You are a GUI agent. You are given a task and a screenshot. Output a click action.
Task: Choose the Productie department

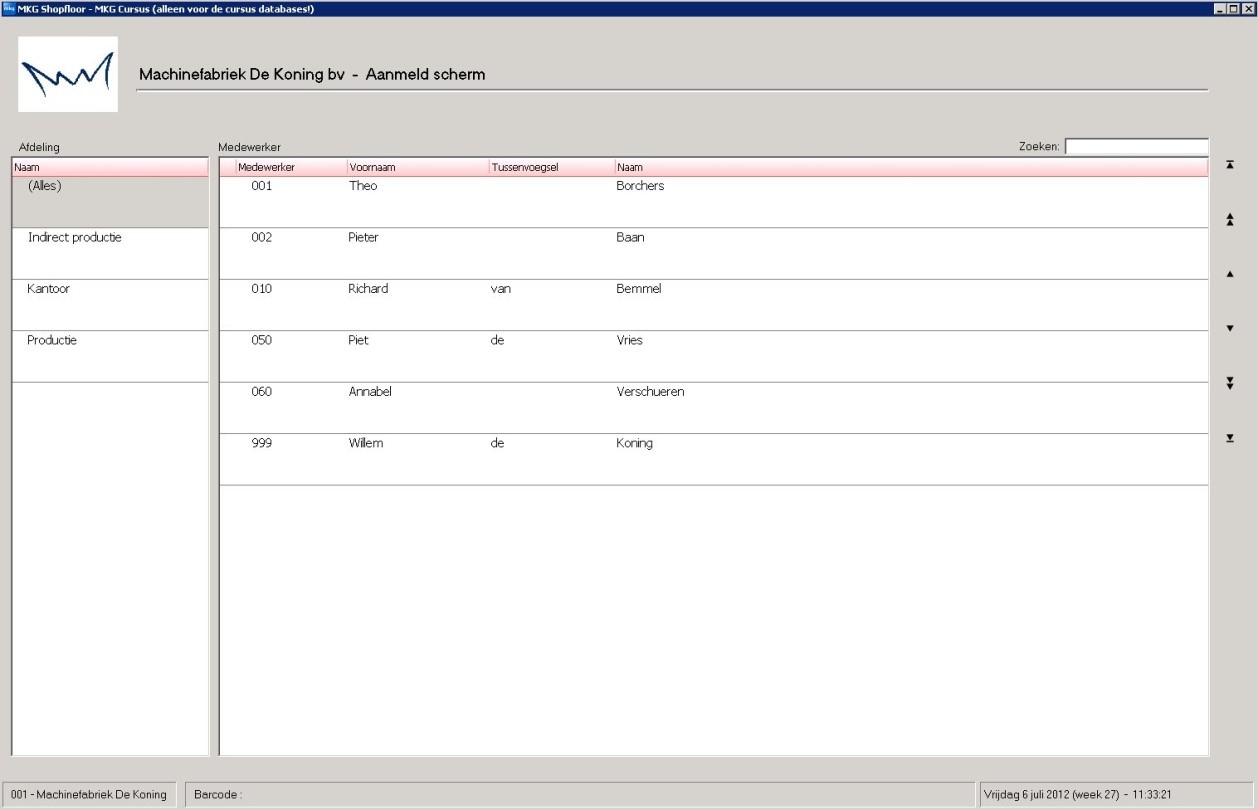[110, 357]
